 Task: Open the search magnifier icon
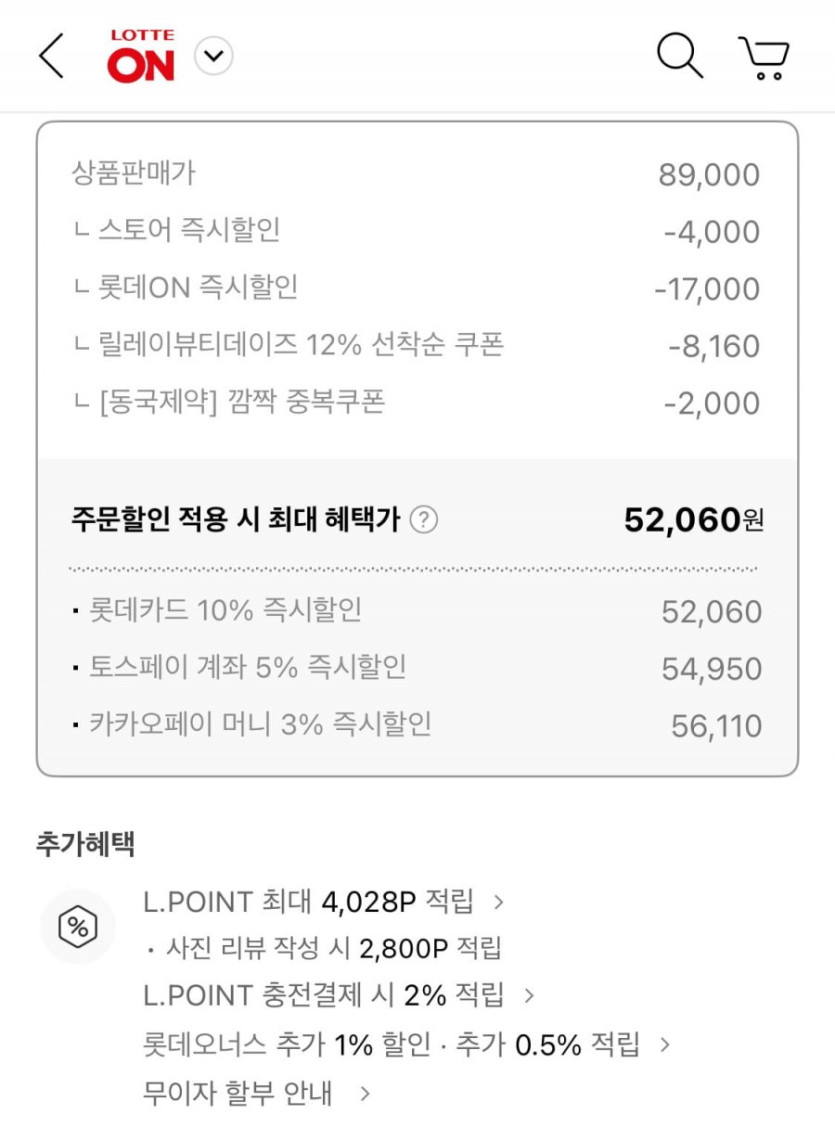pyautogui.click(x=679, y=56)
